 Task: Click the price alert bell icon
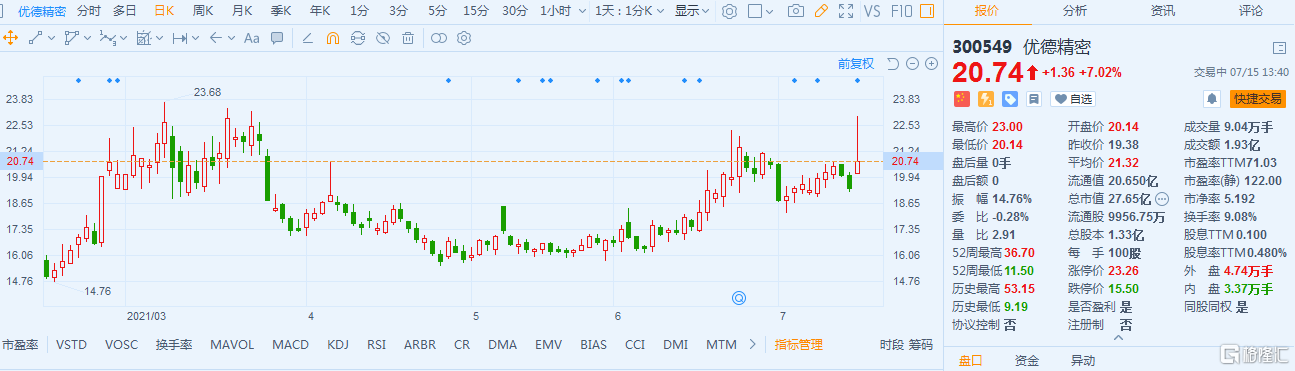[1213, 98]
